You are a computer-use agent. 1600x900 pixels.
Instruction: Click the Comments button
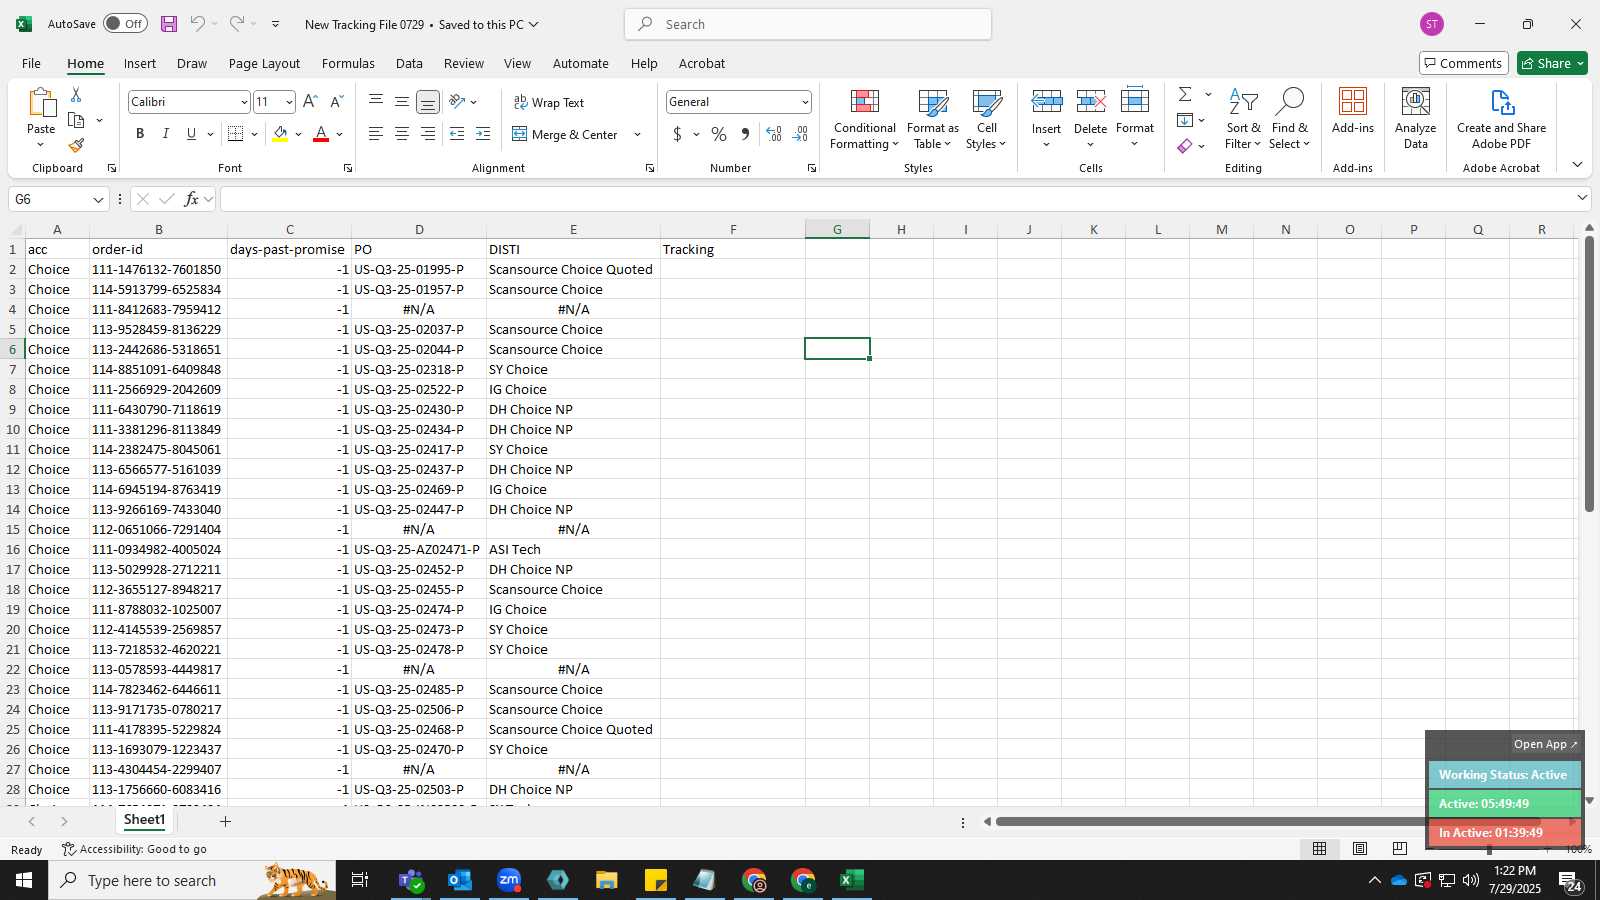[x=1463, y=63]
